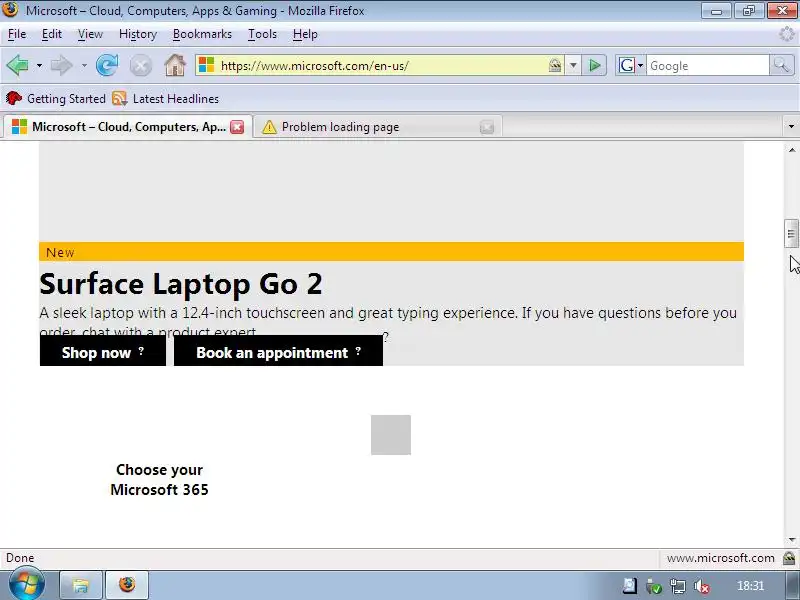Click the throbber activity indicator icon
The height and width of the screenshot is (600, 800).
pyautogui.click(x=786, y=34)
